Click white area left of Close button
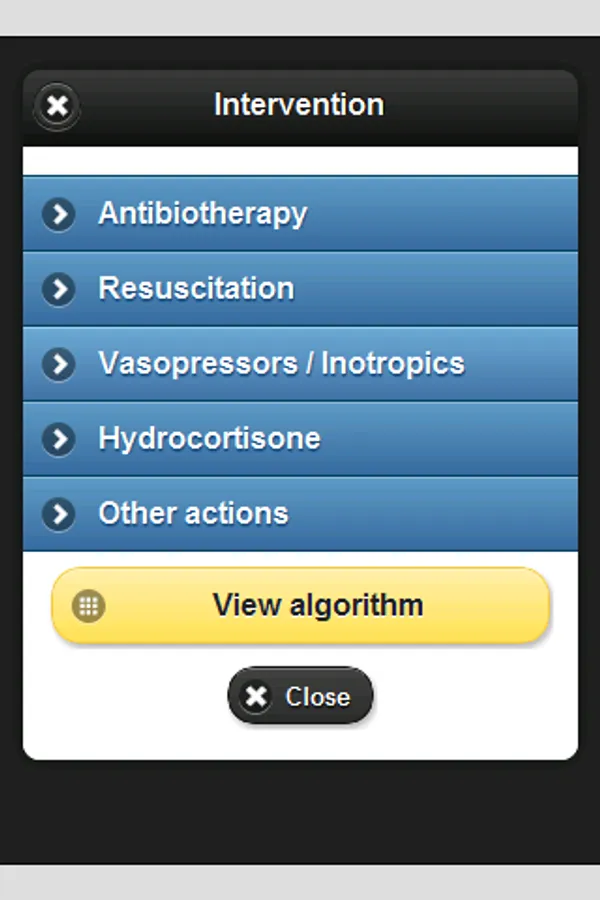The width and height of the screenshot is (600, 900). (120, 700)
